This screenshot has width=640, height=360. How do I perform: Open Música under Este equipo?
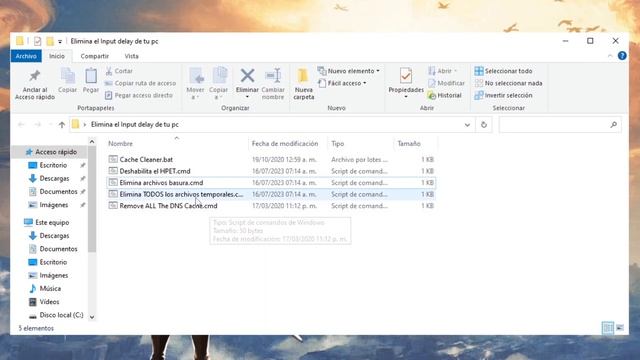click(x=50, y=289)
